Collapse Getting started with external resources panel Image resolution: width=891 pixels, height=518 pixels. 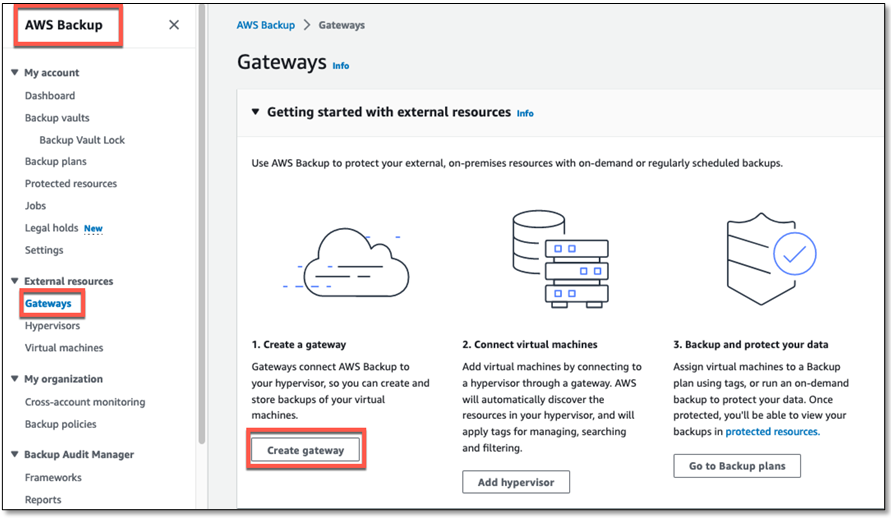[256, 112]
